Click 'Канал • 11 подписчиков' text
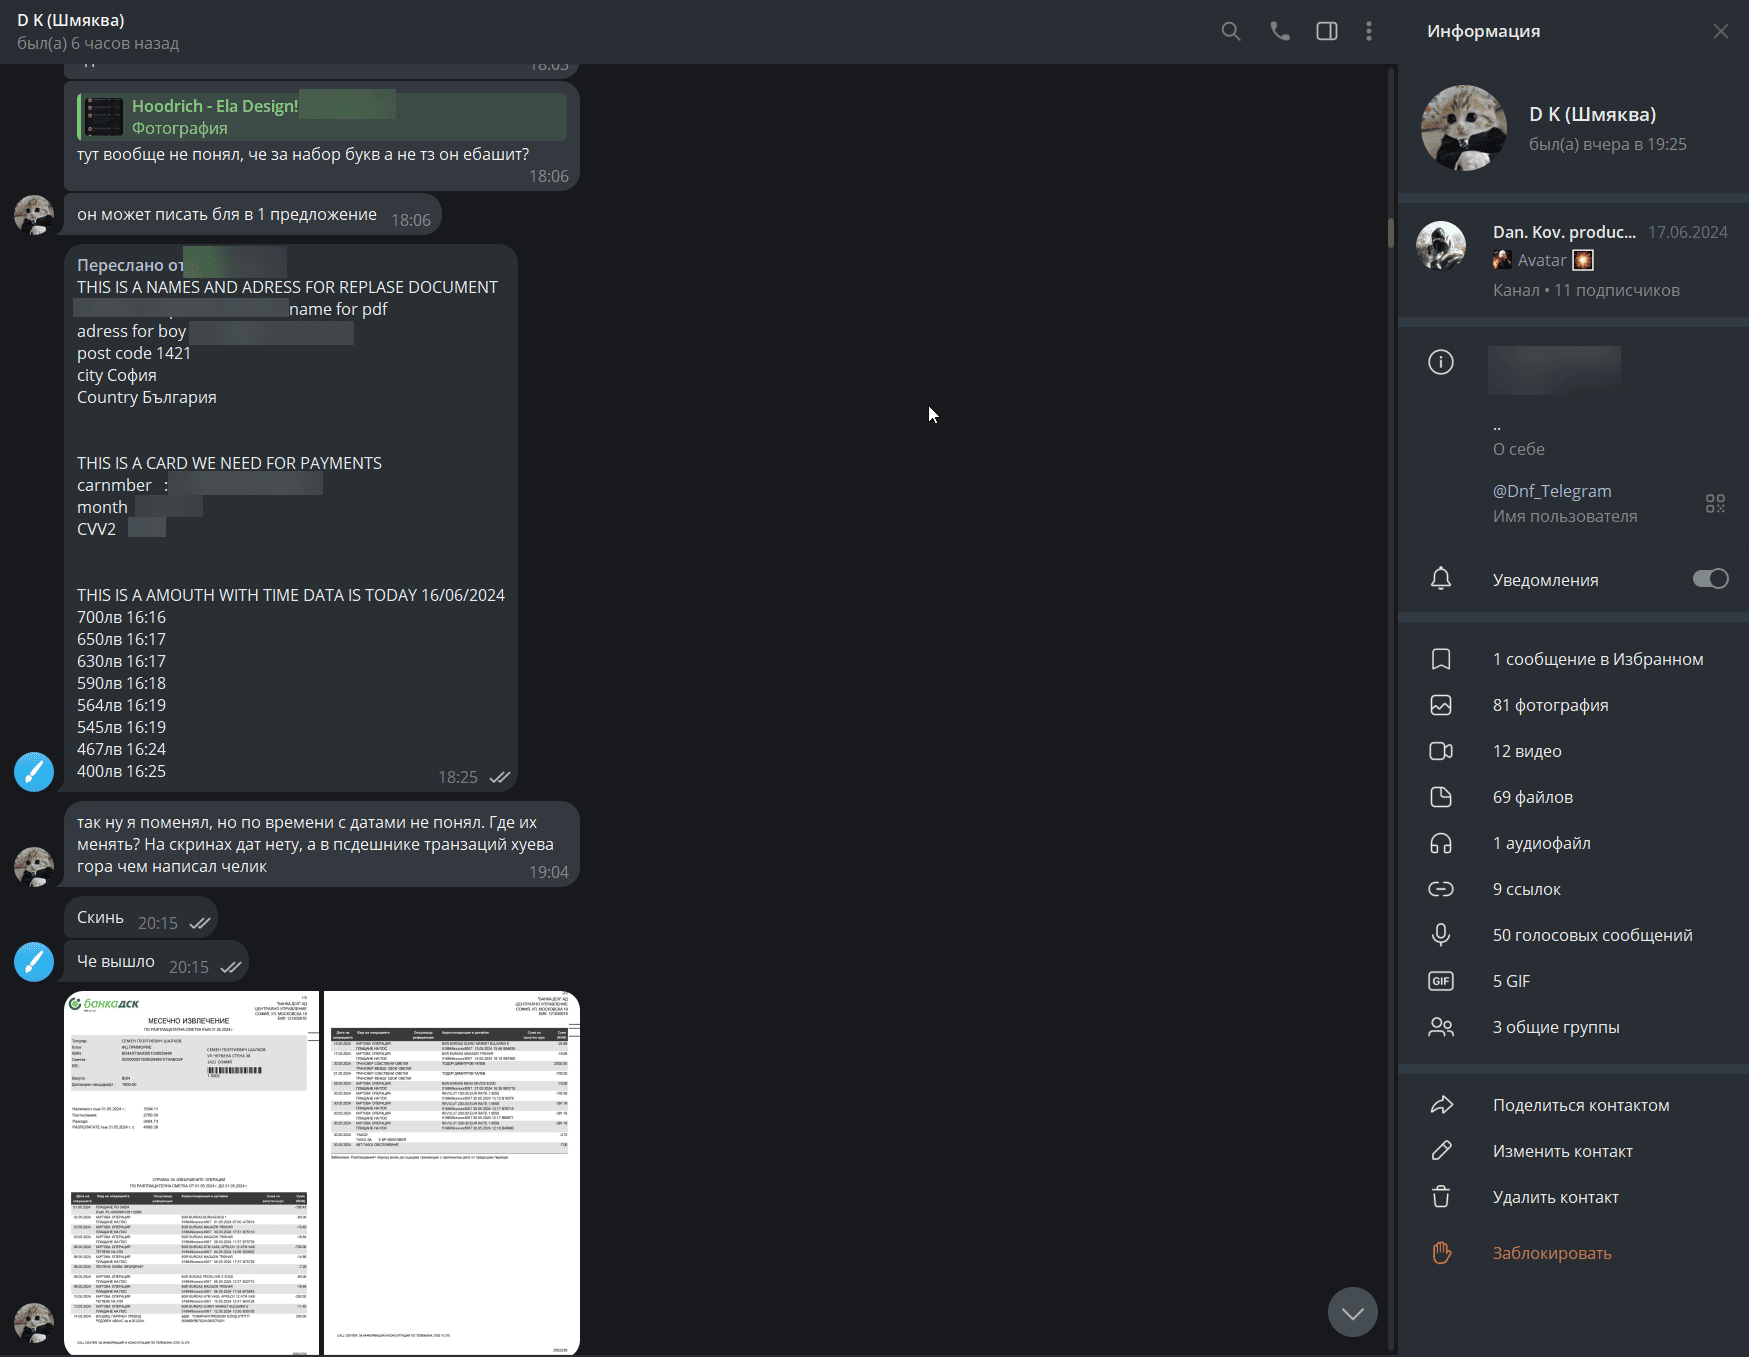Image resolution: width=1749 pixels, height=1357 pixels. [1586, 290]
